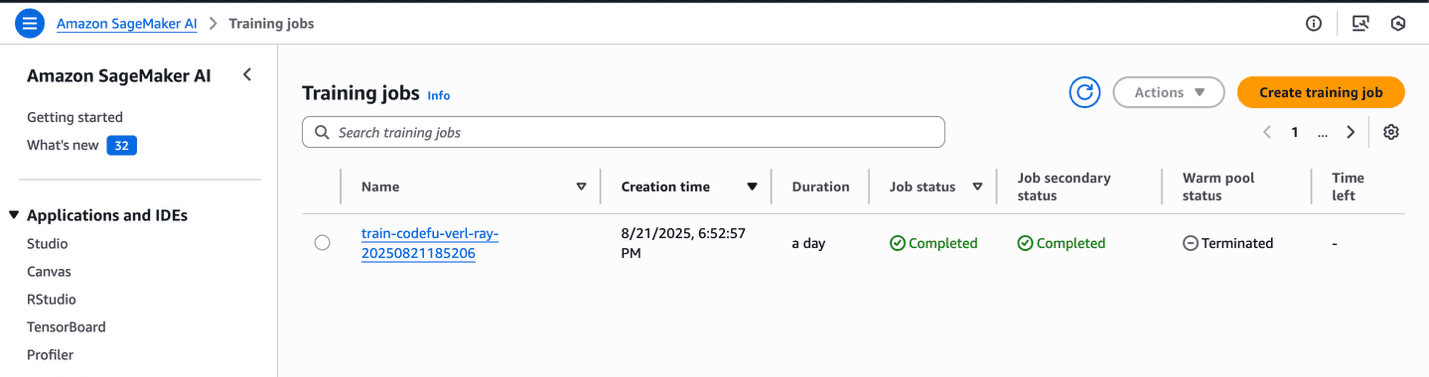Image resolution: width=1429 pixels, height=377 pixels.
Task: Click the refresh training jobs icon
Action: [x=1084, y=92]
